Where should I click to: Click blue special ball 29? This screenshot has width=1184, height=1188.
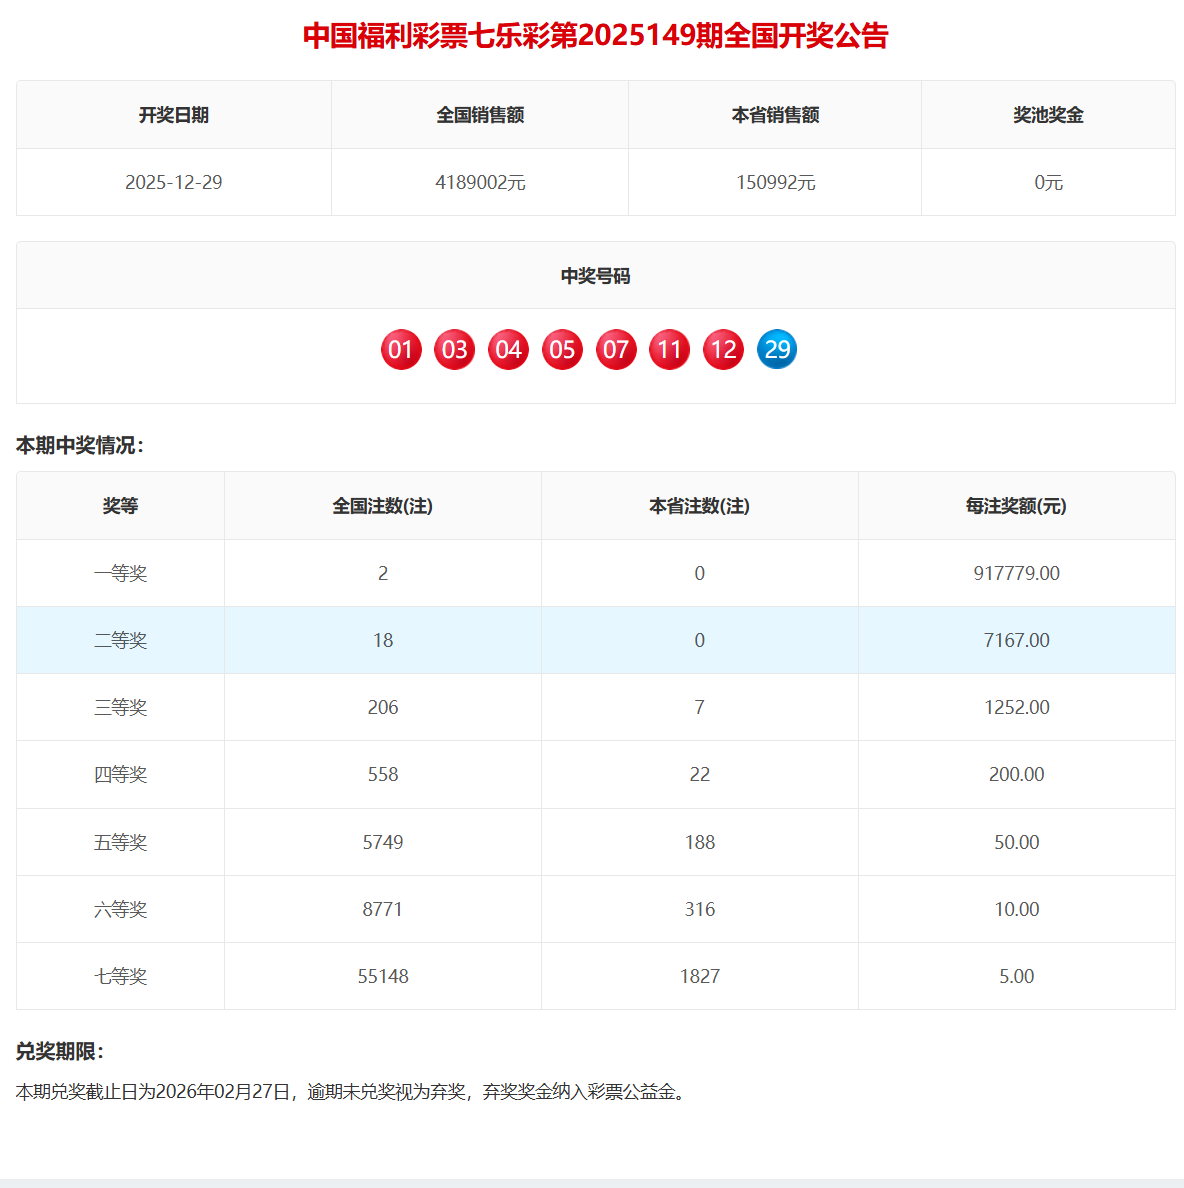777,349
